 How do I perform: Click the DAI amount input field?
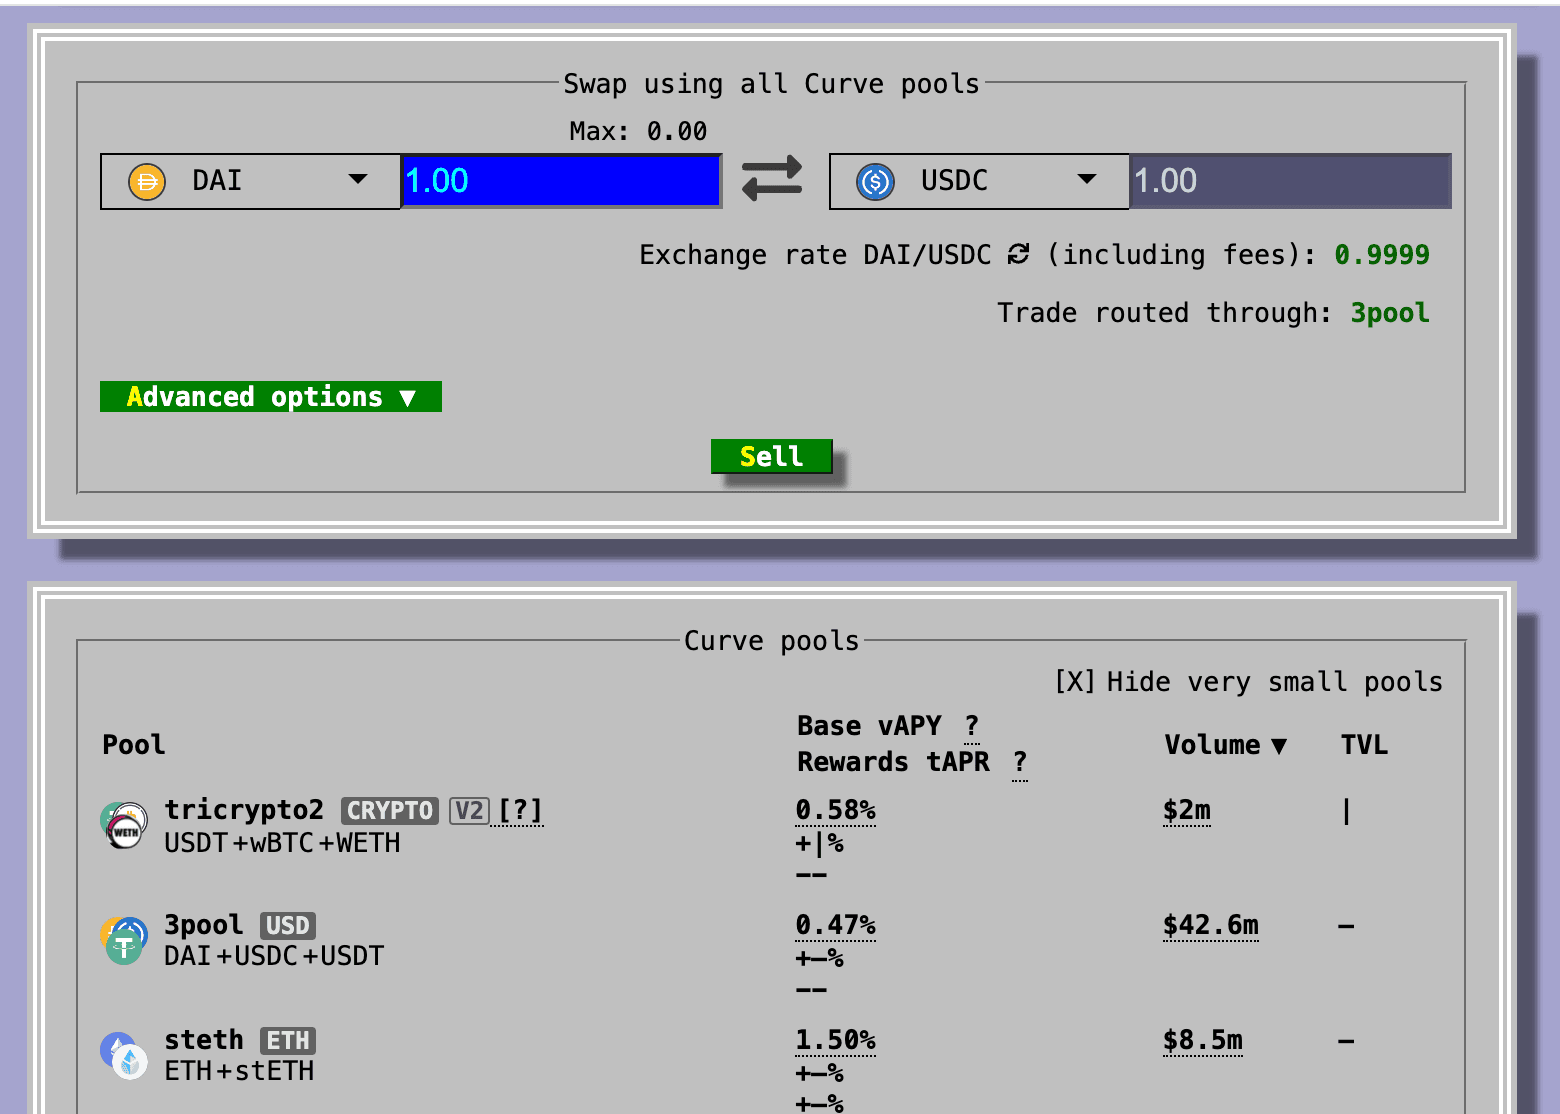tap(560, 181)
